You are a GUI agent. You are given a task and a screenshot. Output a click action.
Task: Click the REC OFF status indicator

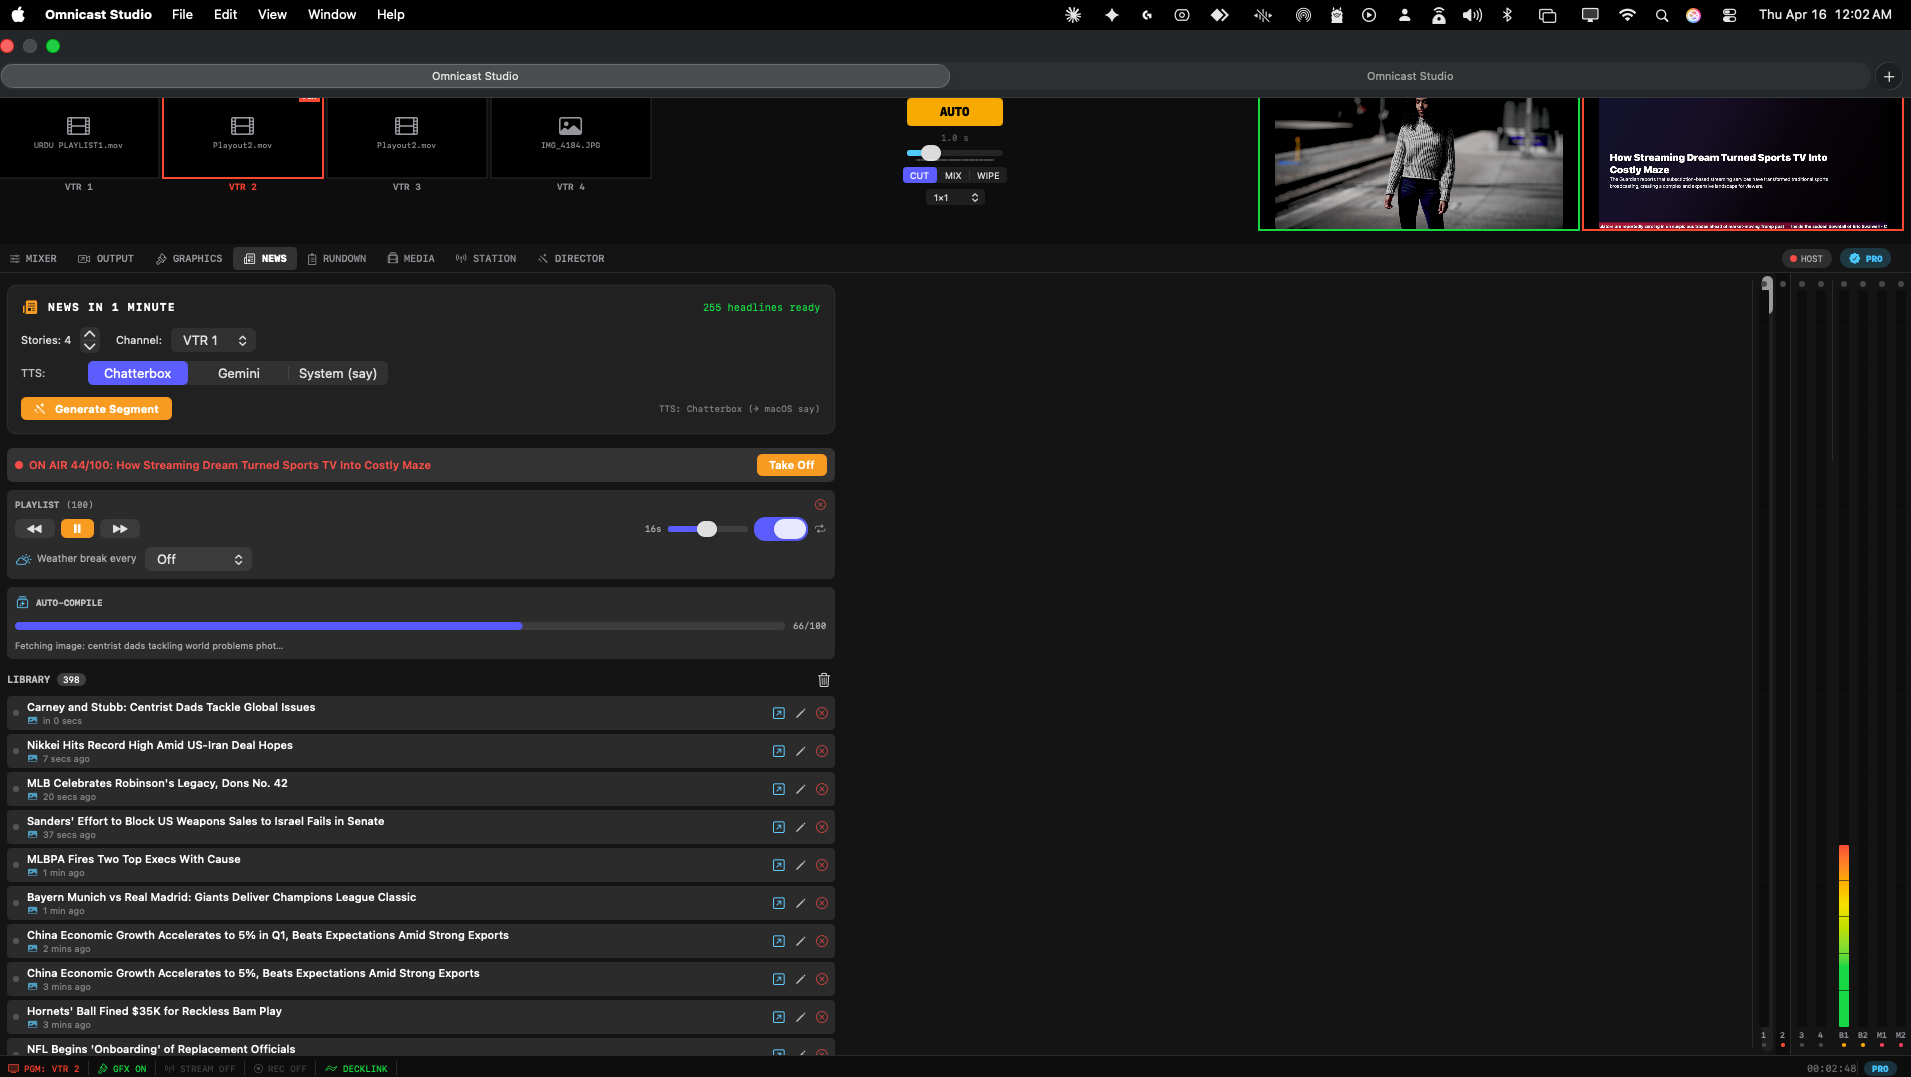pos(280,1069)
